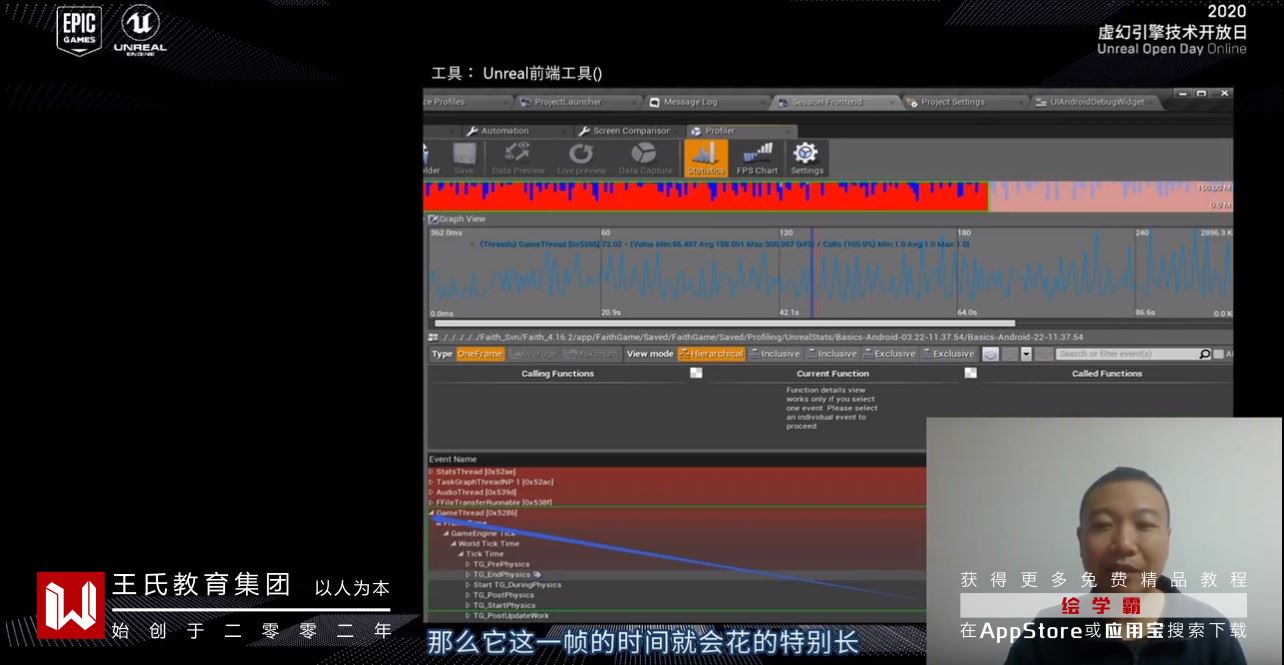Select the first Inclusive view mode

pos(775,354)
